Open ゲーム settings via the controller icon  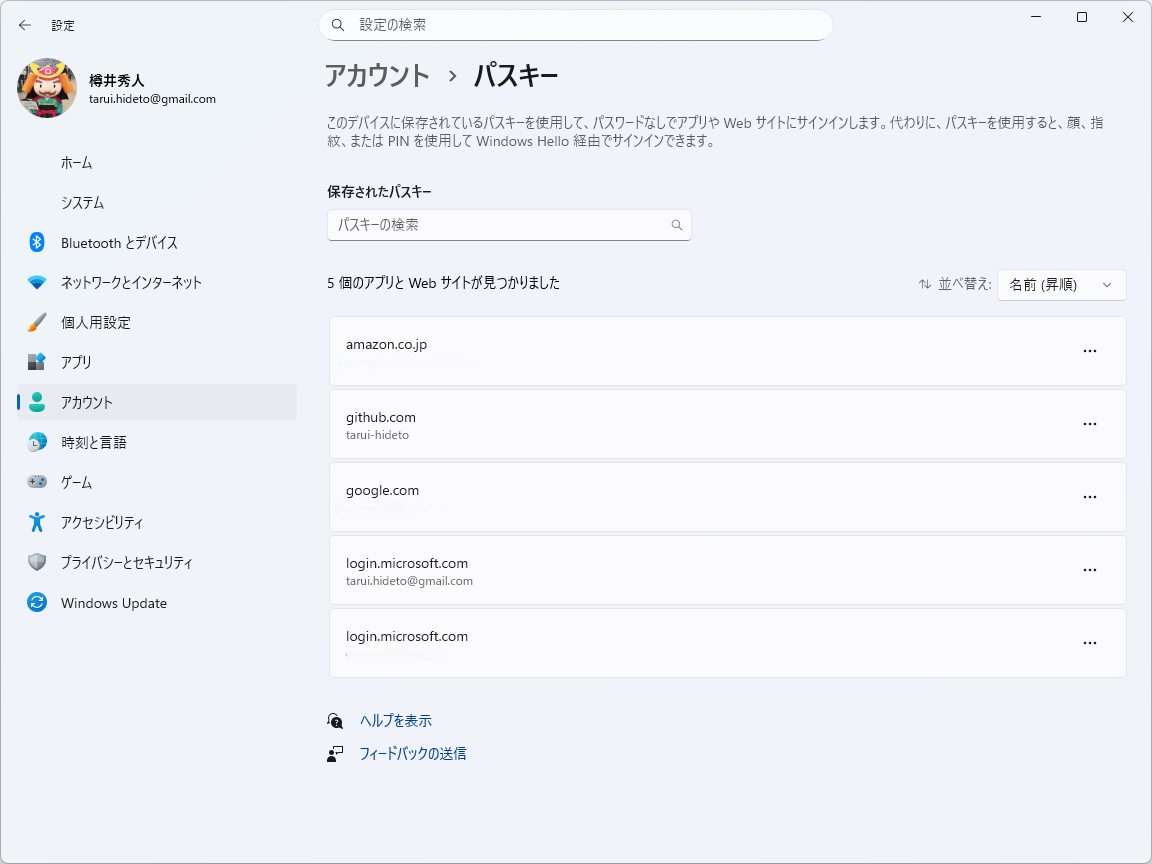coord(37,482)
